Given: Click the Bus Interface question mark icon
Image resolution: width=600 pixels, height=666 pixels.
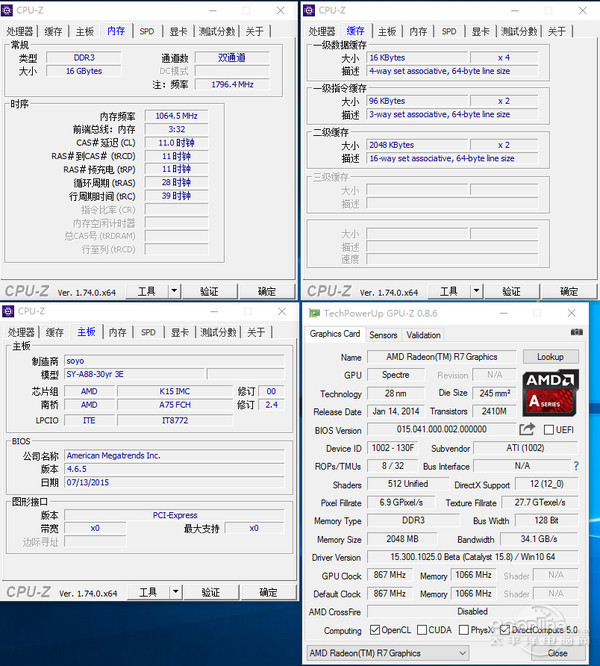Looking at the screenshot, I should click(x=576, y=466).
